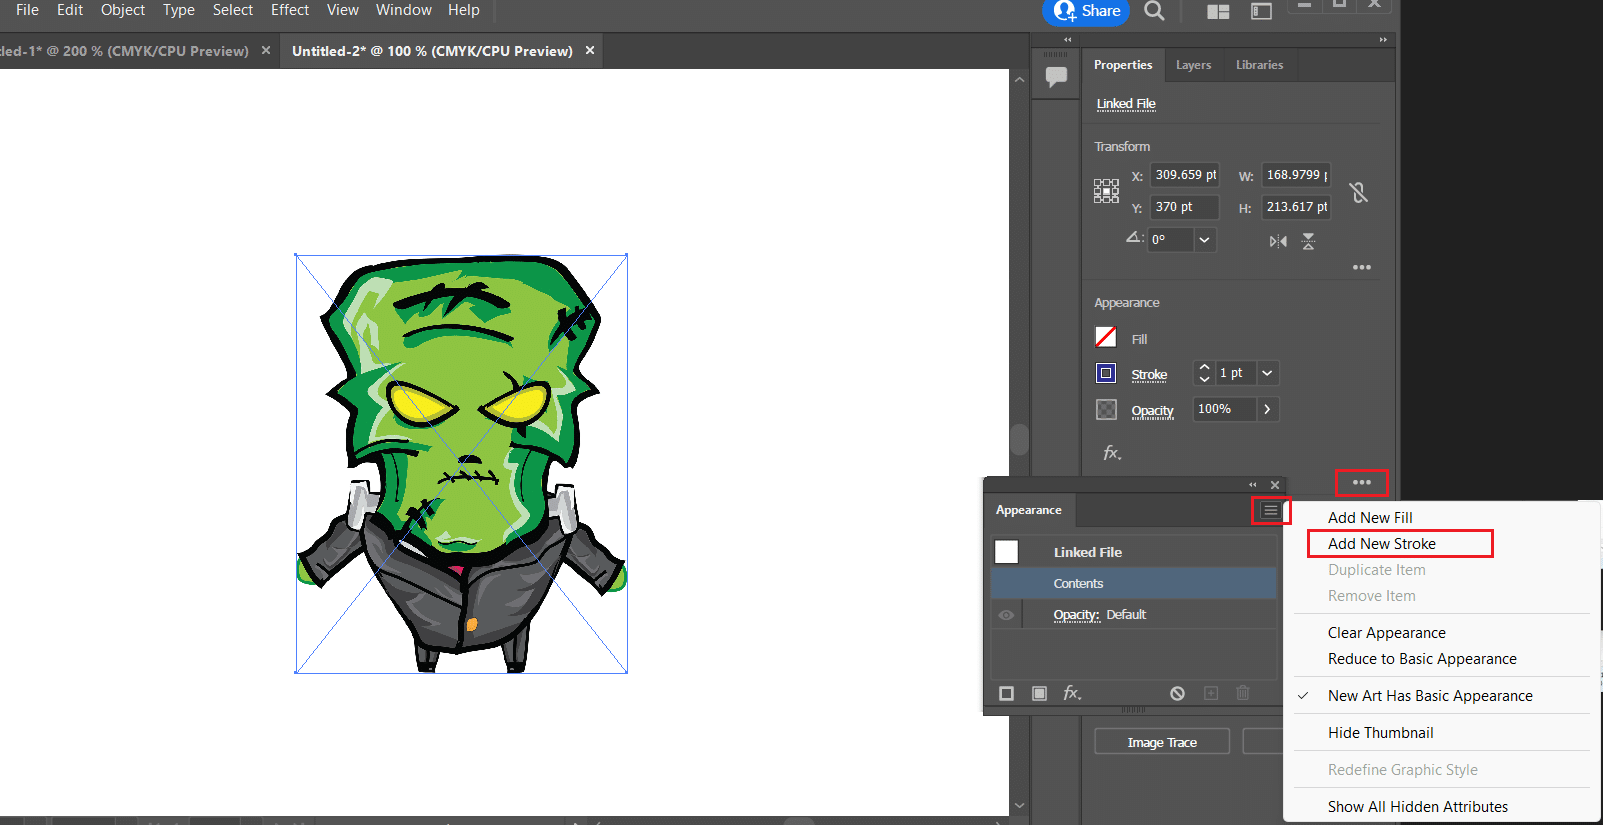Switch to the Libraries tab

pyautogui.click(x=1259, y=65)
